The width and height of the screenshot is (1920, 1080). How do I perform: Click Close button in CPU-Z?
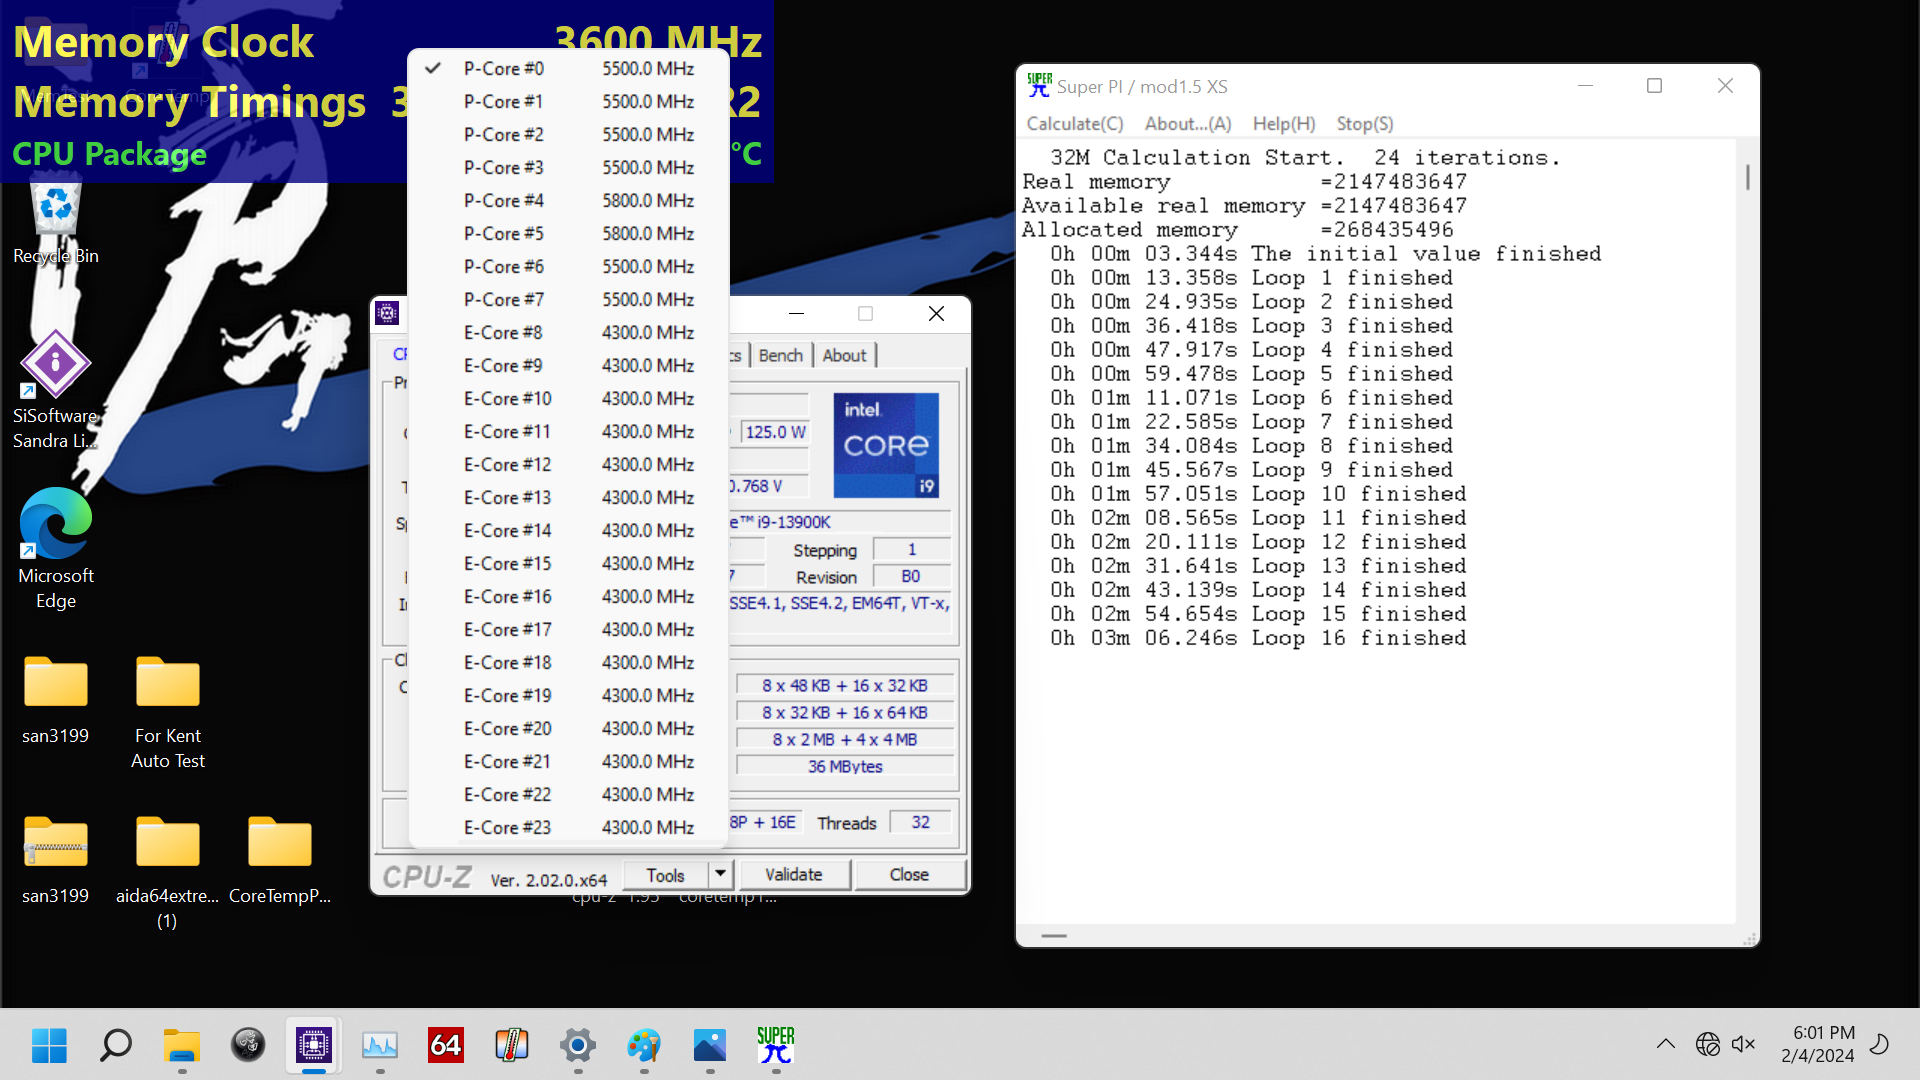click(909, 875)
